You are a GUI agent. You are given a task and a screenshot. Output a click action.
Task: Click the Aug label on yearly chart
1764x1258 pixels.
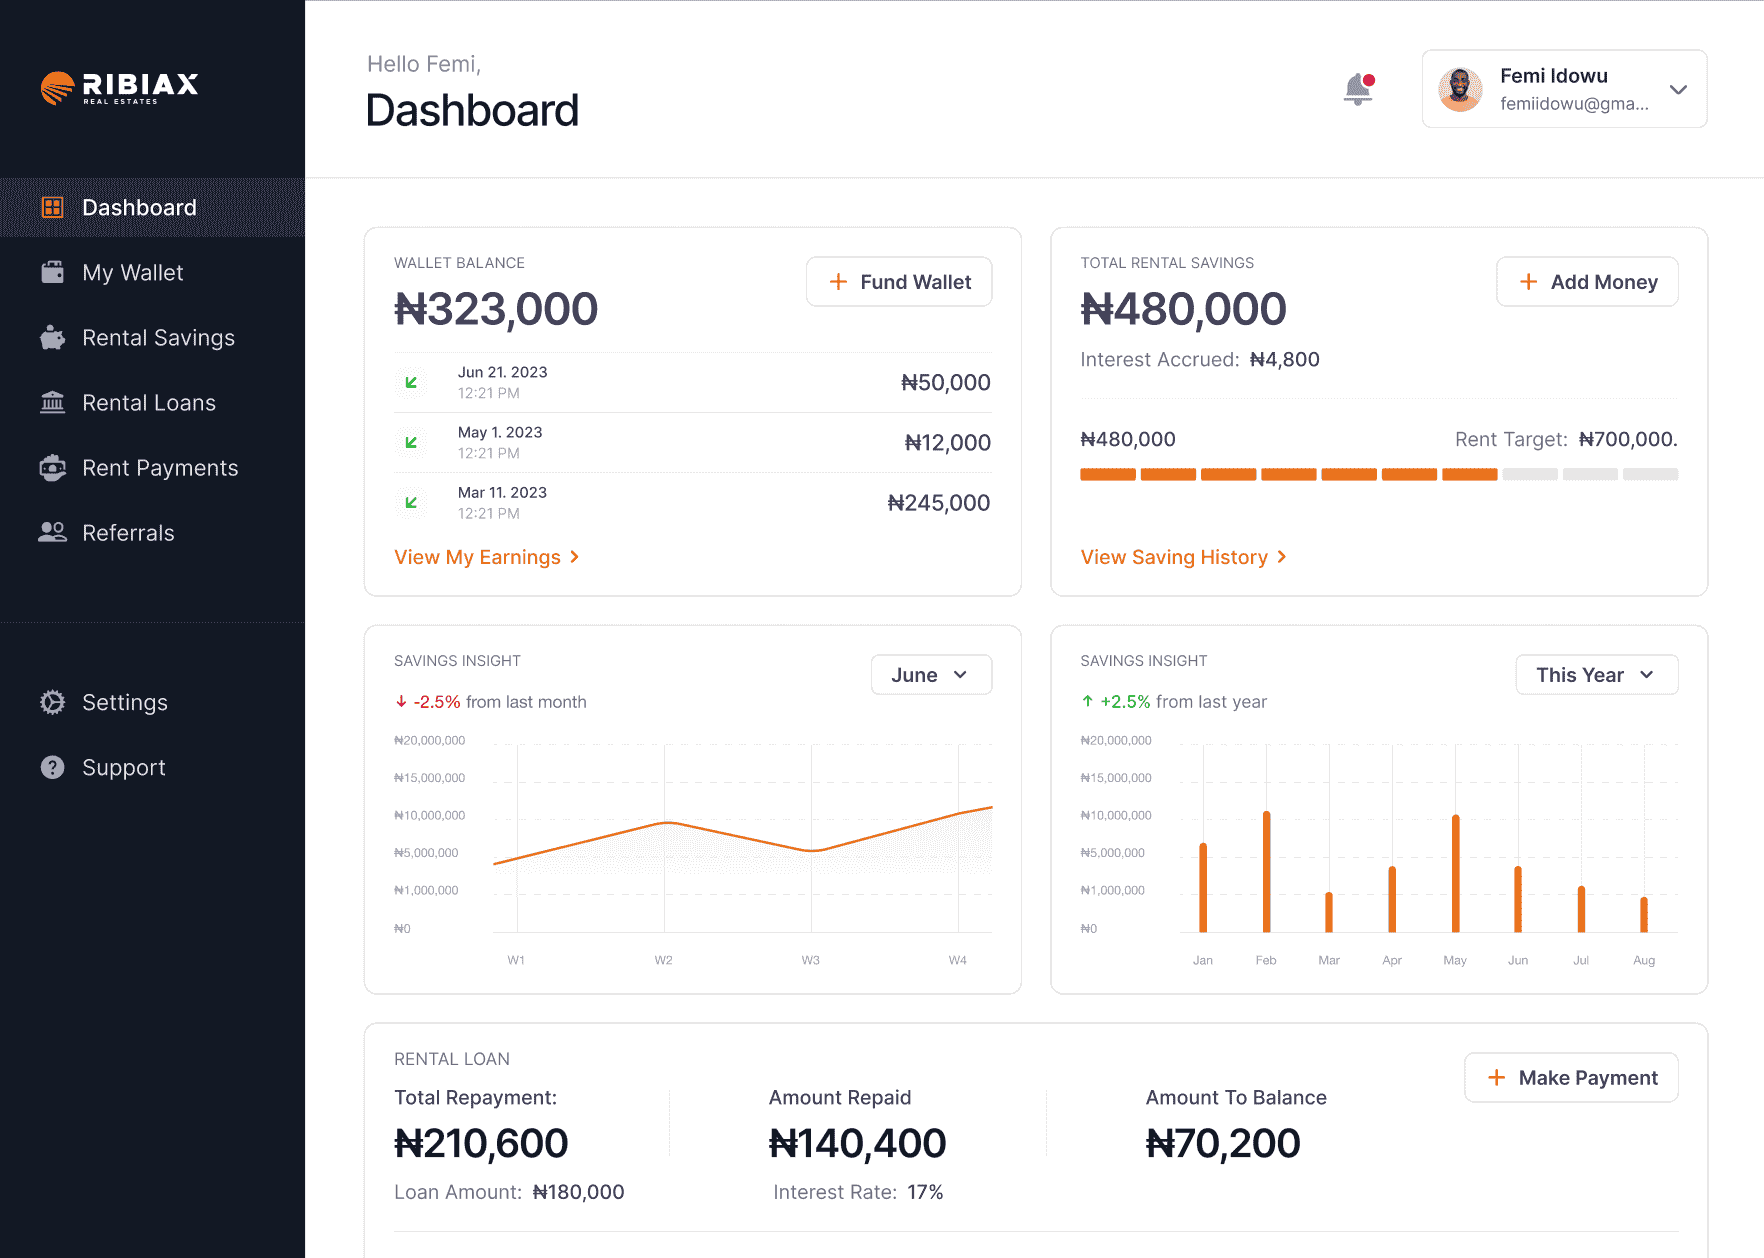(x=1644, y=960)
